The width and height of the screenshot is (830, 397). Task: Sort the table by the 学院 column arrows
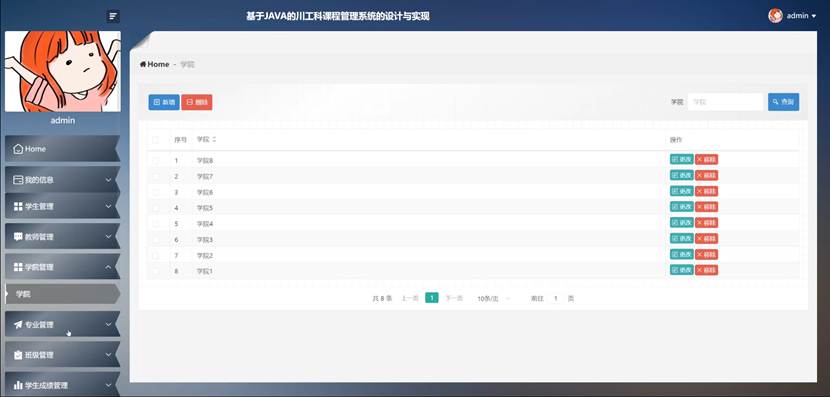click(x=214, y=140)
